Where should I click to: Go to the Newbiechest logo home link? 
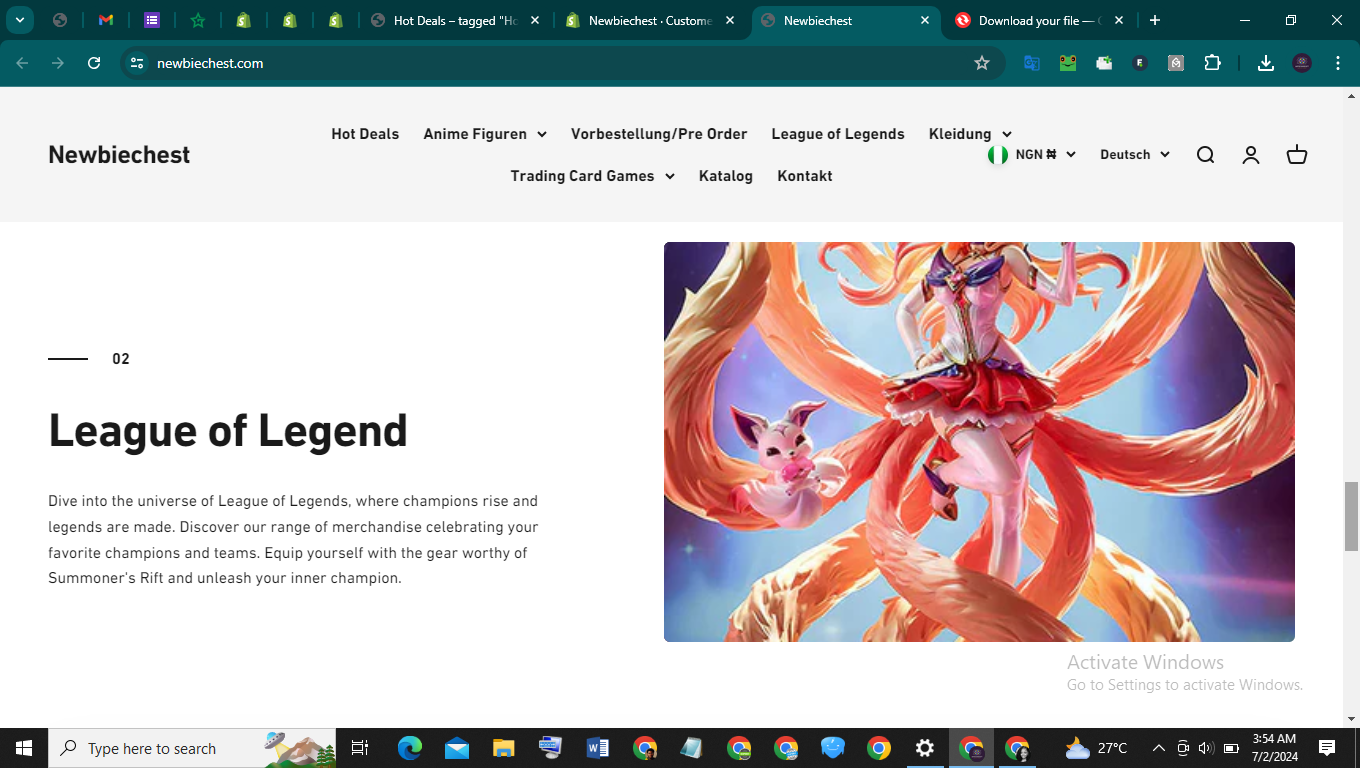click(119, 155)
